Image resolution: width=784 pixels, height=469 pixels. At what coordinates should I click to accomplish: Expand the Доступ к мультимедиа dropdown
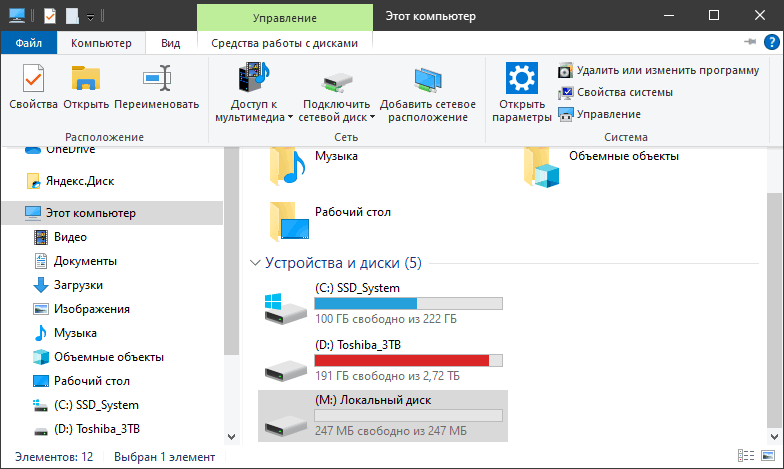pos(290,117)
